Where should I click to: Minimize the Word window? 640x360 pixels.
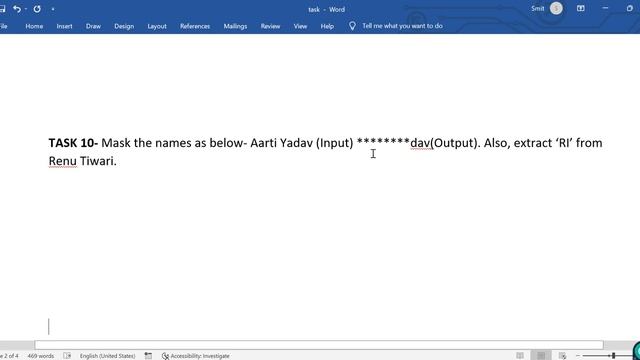[605, 8]
